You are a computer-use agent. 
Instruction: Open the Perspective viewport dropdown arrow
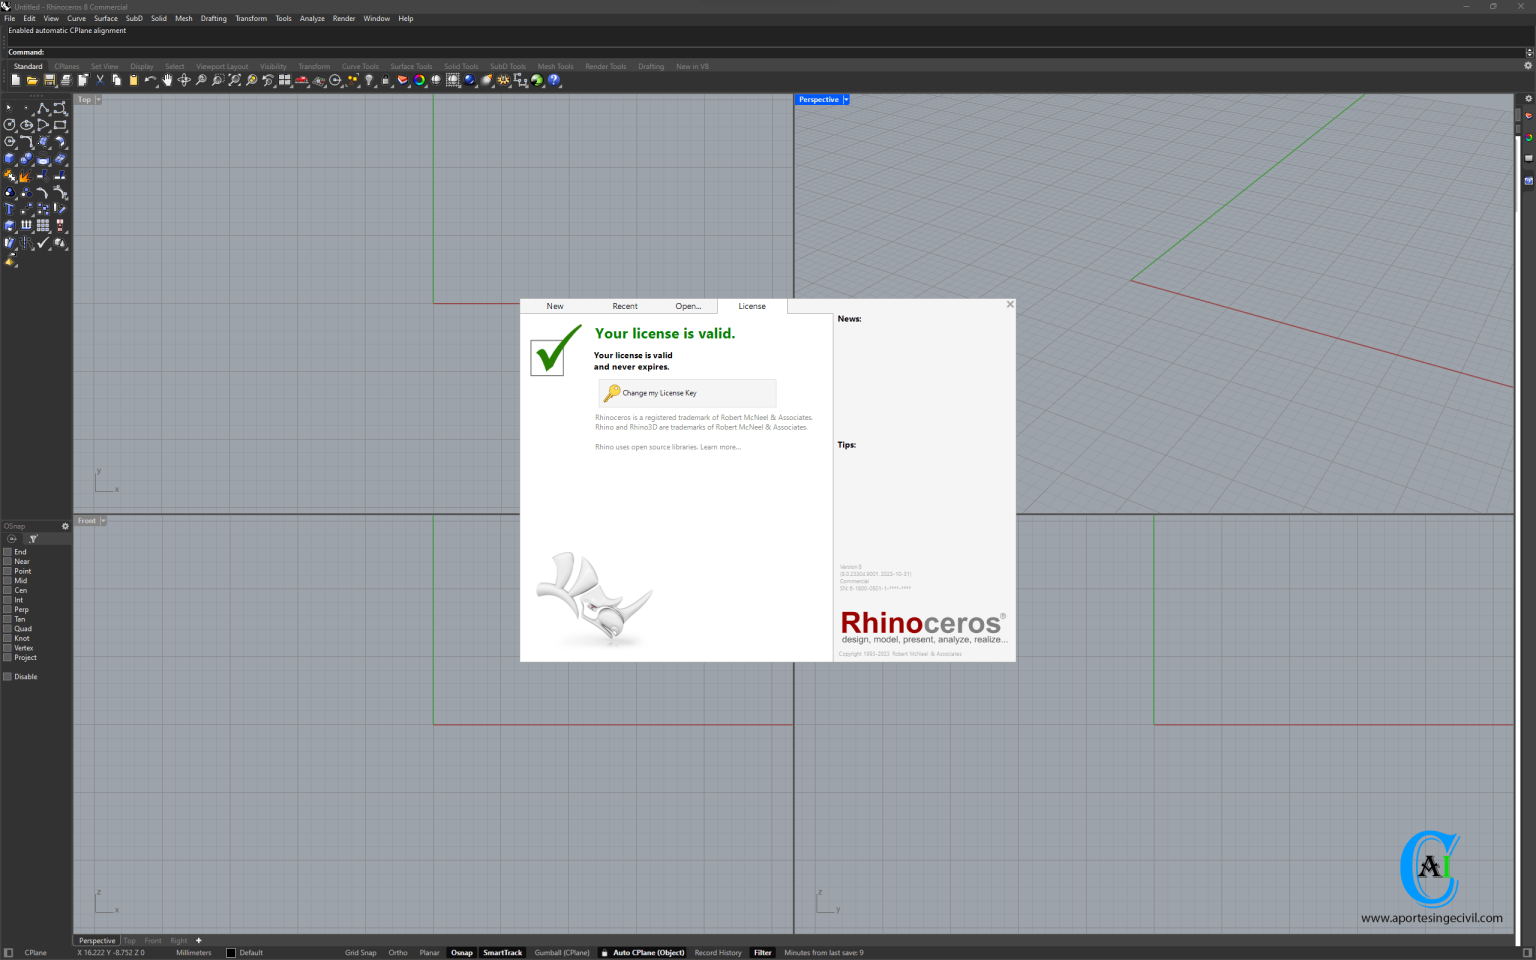click(846, 100)
